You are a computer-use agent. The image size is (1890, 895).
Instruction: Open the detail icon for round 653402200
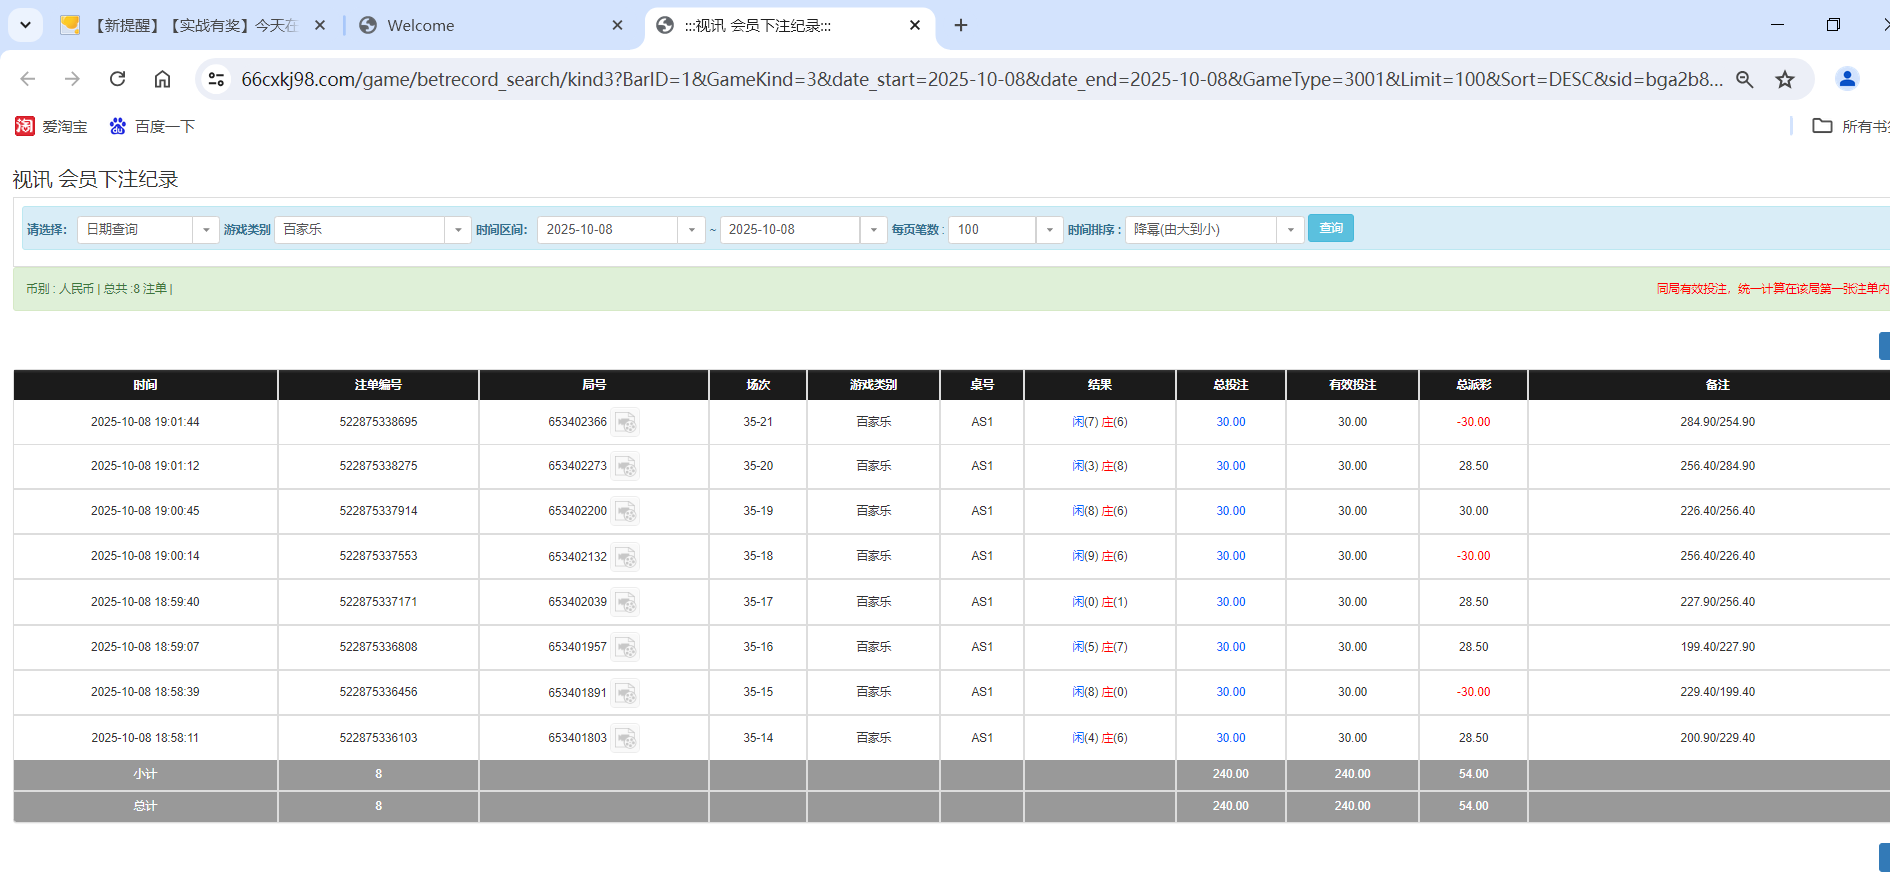626,512
